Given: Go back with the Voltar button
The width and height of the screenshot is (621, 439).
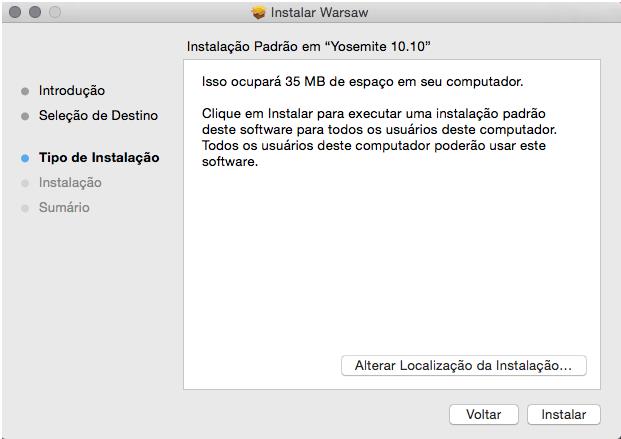Looking at the screenshot, I should [484, 414].
